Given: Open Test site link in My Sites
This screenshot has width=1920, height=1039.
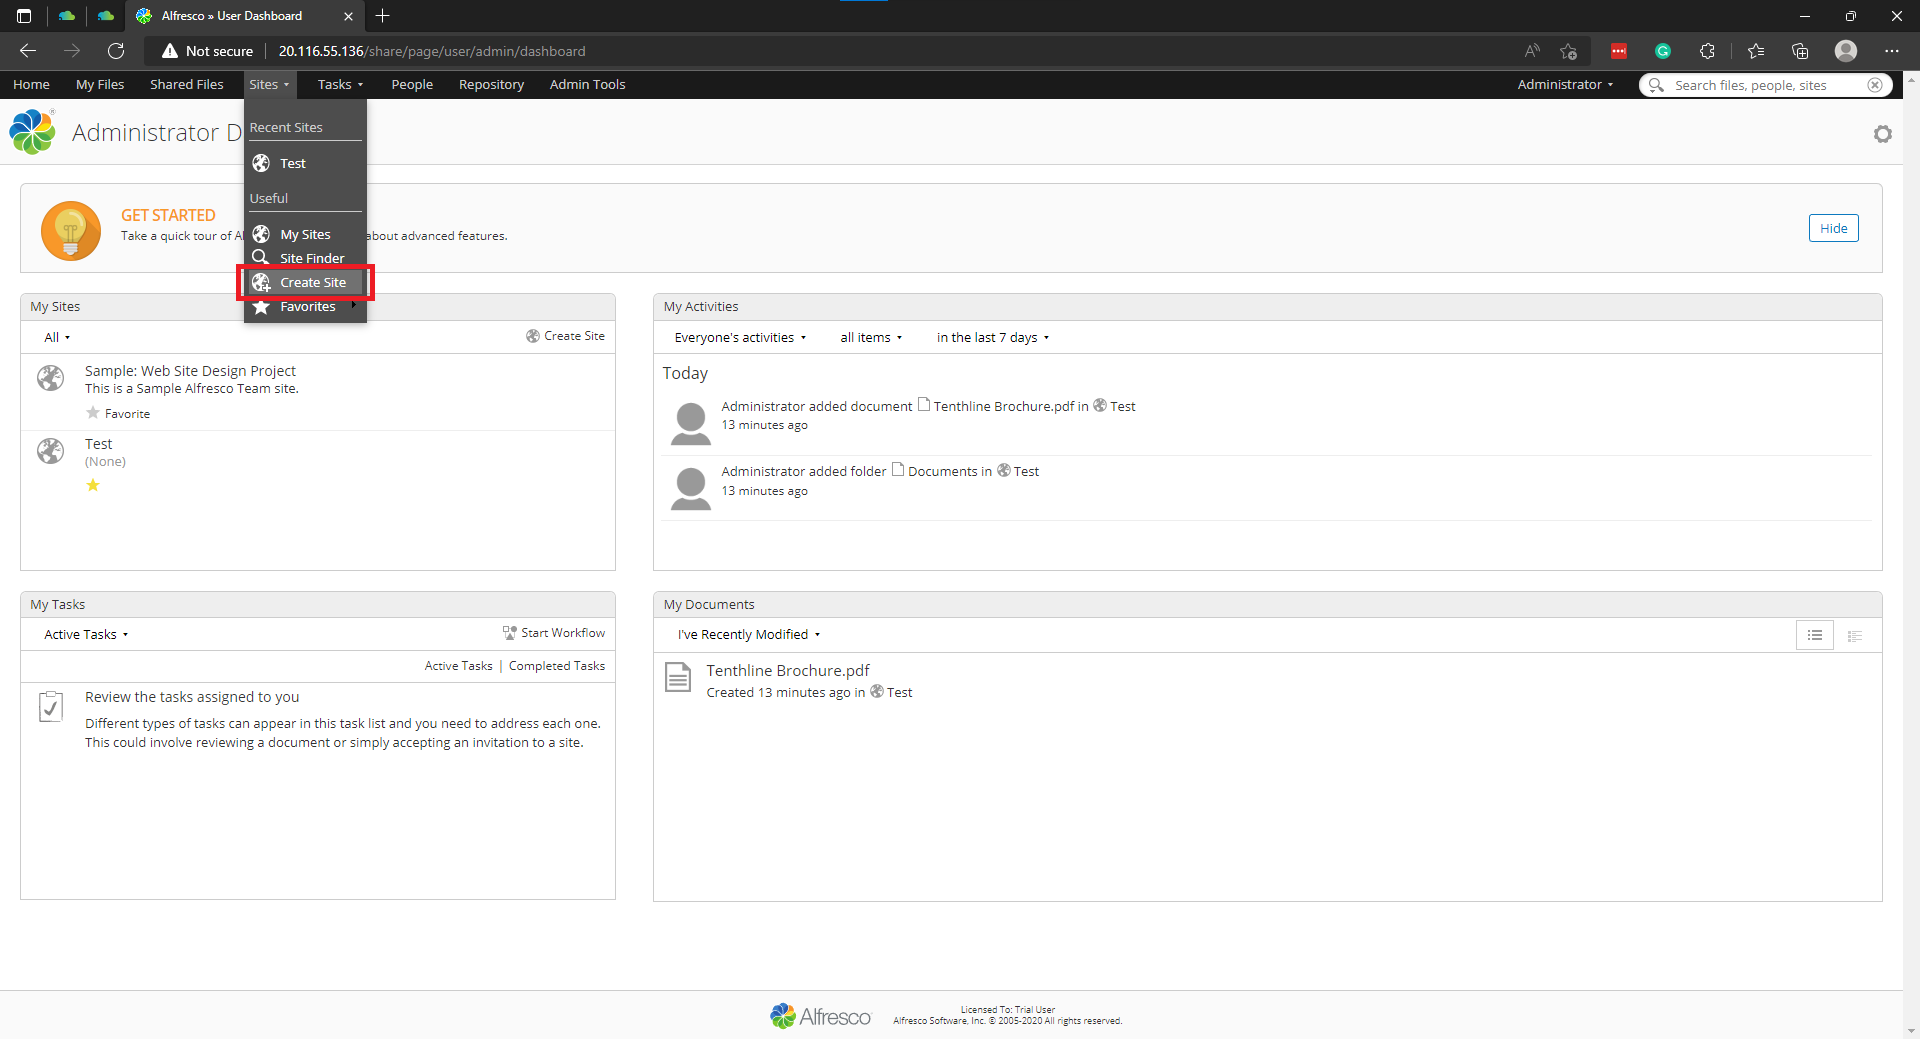Looking at the screenshot, I should click(x=98, y=444).
